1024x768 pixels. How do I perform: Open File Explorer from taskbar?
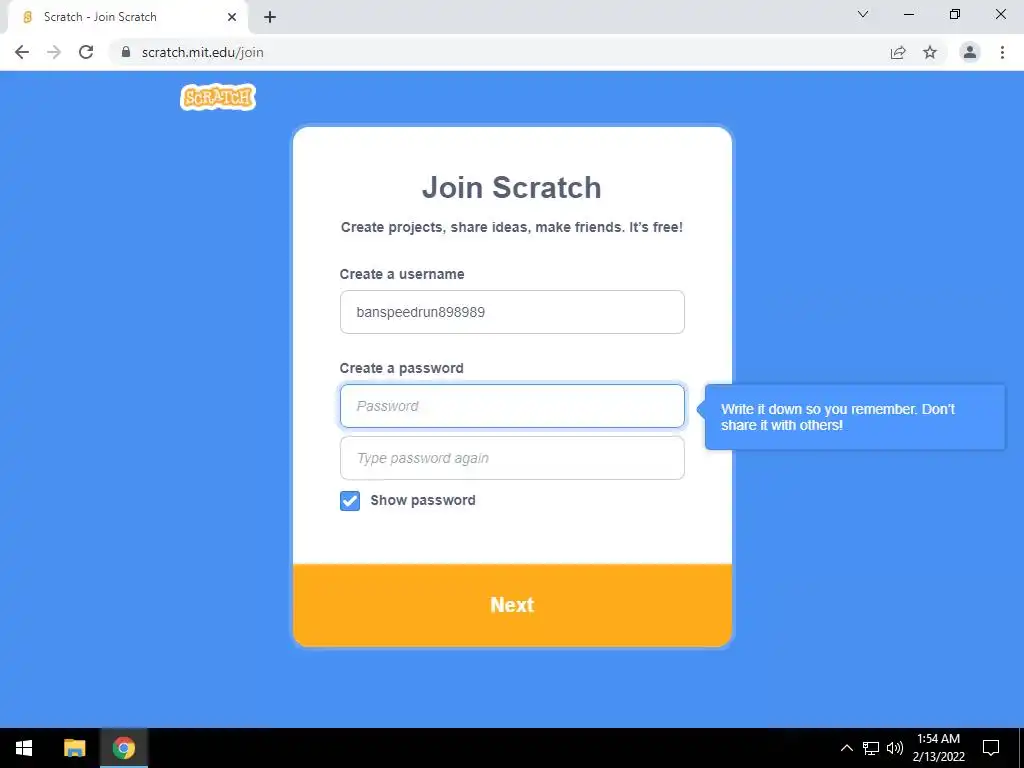[74, 748]
